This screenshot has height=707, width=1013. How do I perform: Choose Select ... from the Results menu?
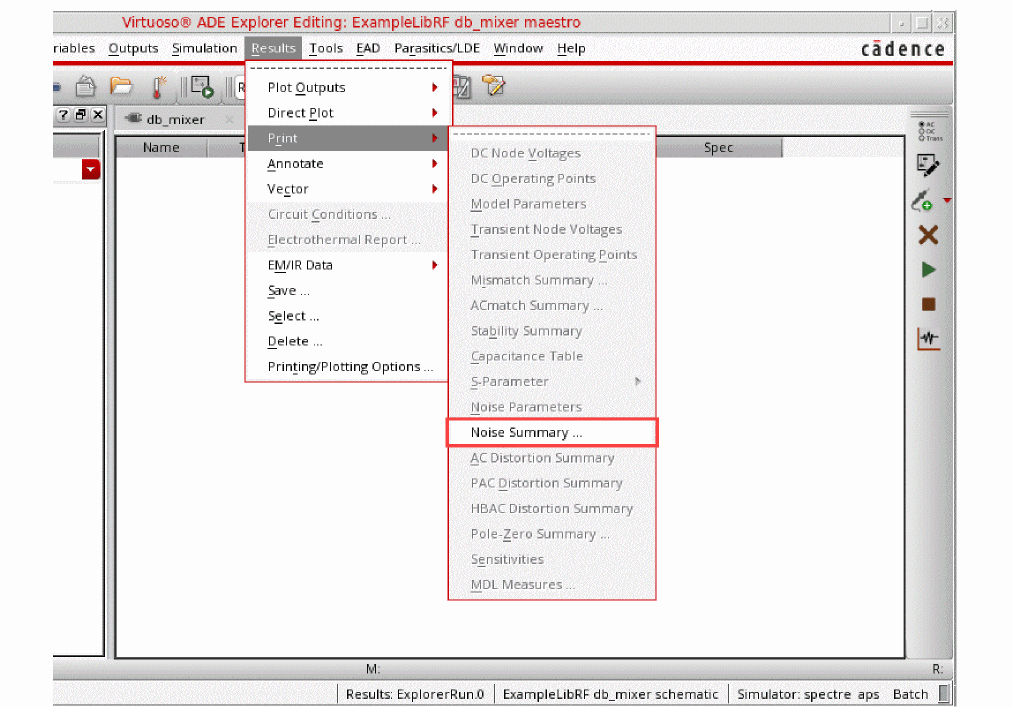(x=348, y=316)
